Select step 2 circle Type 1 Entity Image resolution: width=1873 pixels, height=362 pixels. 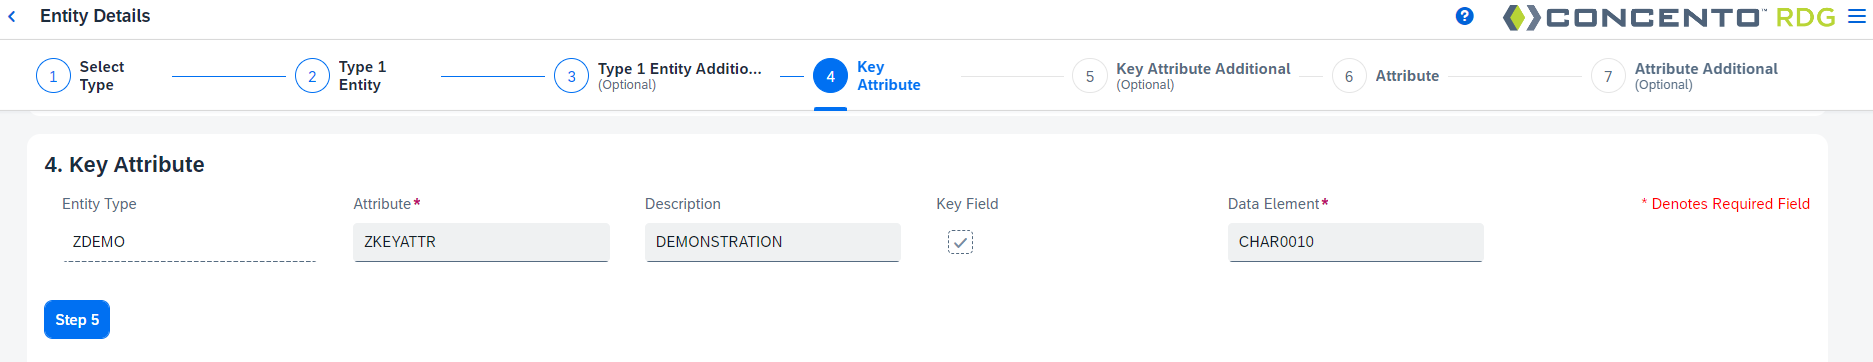coord(312,76)
